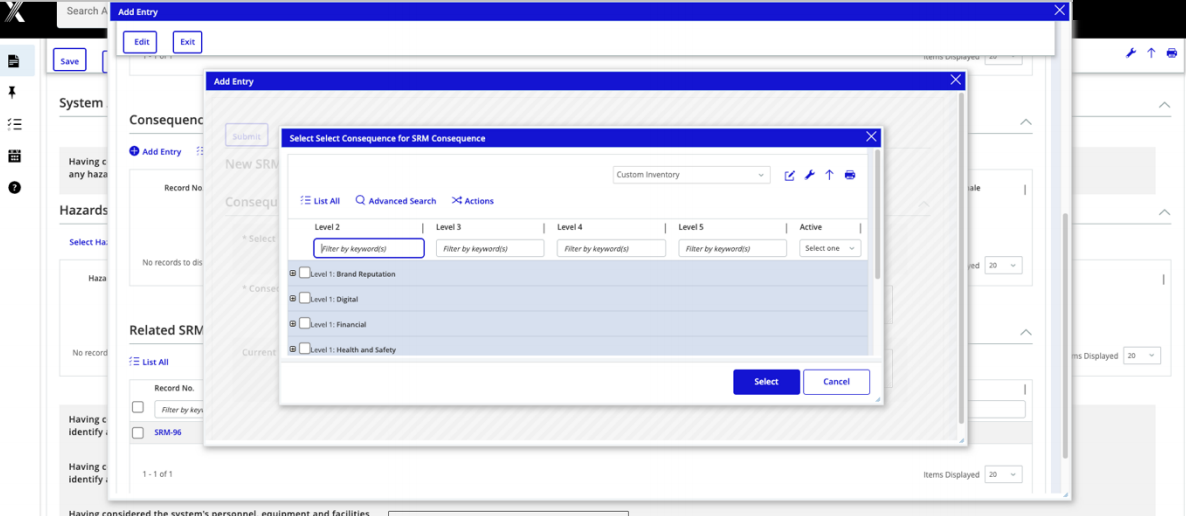The image size is (1186, 516).
Task: Expand the Level 1: Health and Safety node
Action: pyautogui.click(x=293, y=349)
